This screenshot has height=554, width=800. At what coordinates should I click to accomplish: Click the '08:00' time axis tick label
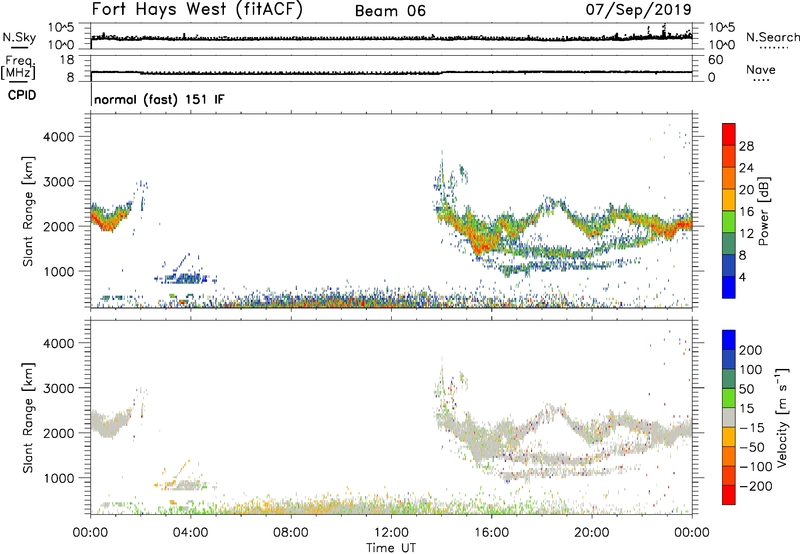coord(291,533)
